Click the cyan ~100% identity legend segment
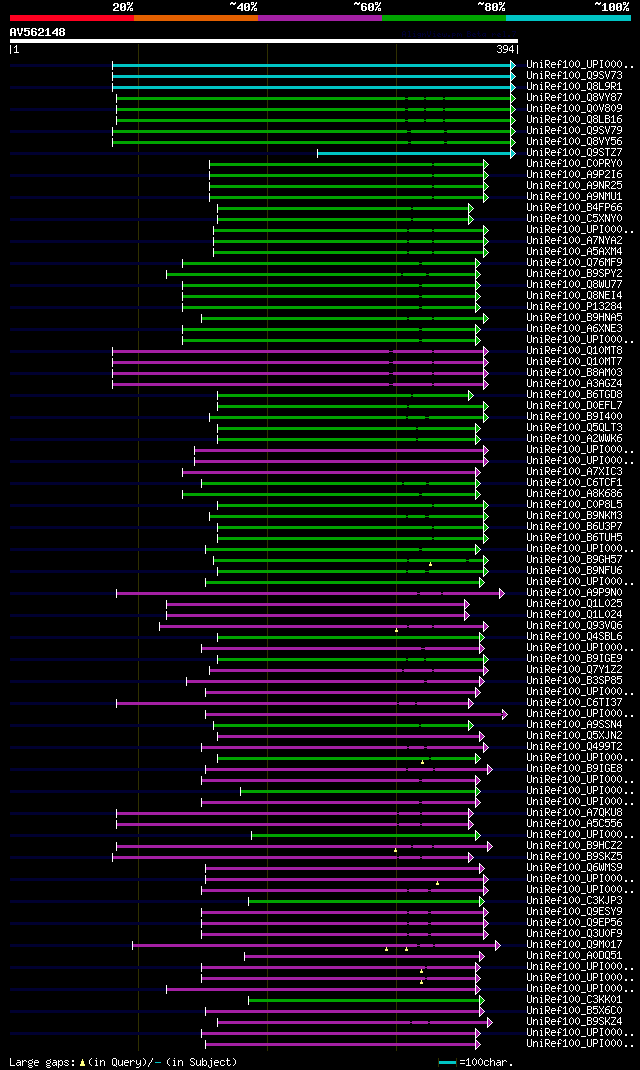Screen dimensions: 640x1070 pos(568,18)
